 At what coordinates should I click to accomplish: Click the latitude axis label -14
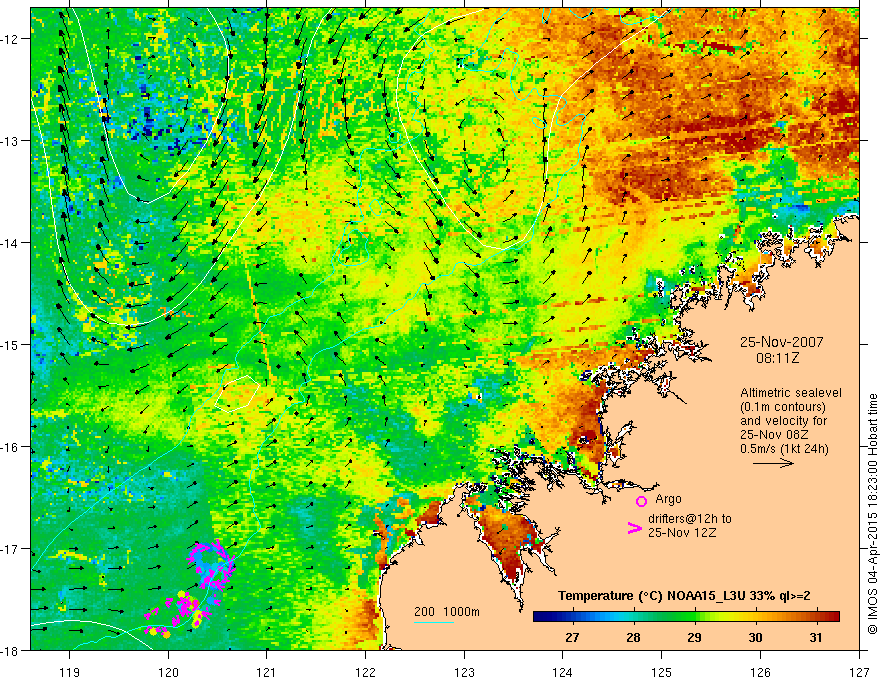(x=11, y=243)
